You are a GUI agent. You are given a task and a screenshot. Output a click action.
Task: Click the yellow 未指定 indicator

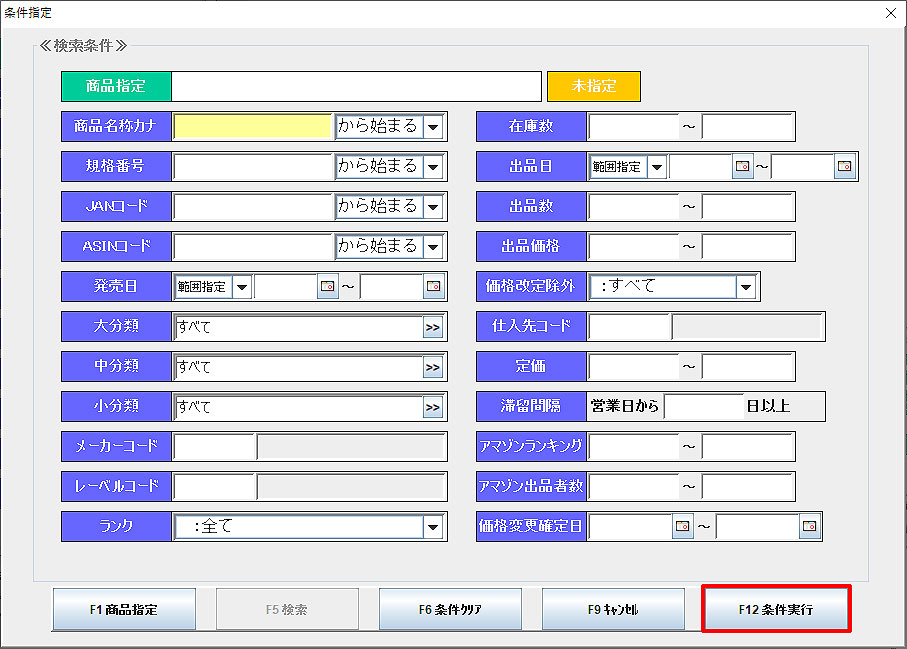593,86
